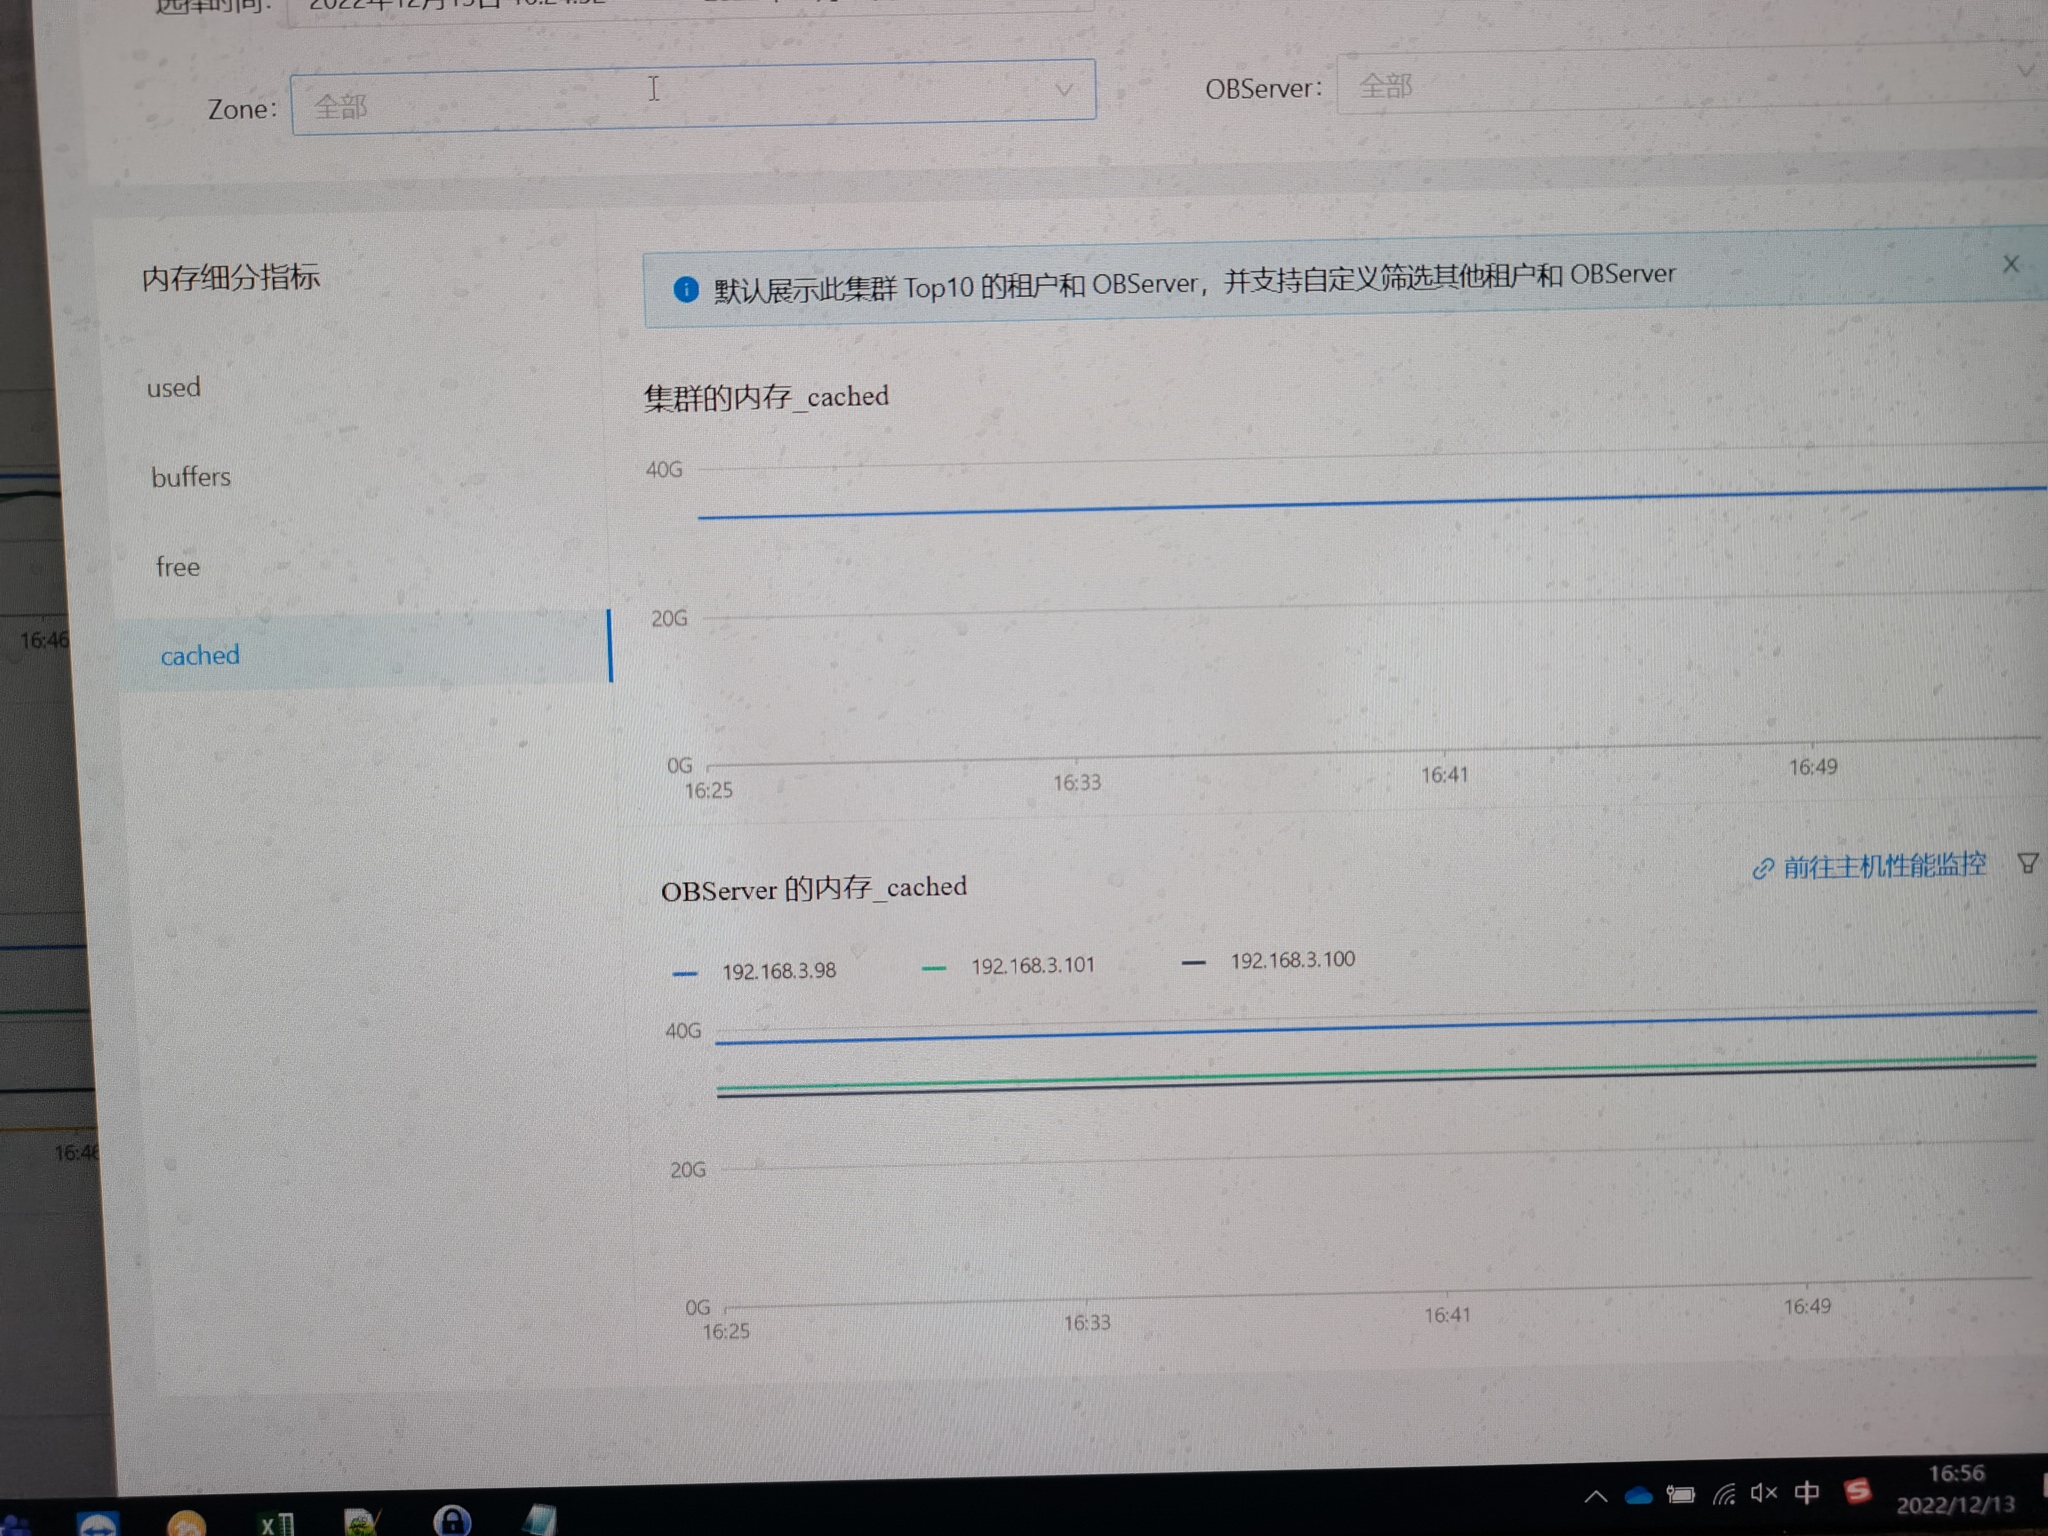Open the 前往主机性能监控 link
This screenshot has width=2048, height=1536.
point(1884,865)
